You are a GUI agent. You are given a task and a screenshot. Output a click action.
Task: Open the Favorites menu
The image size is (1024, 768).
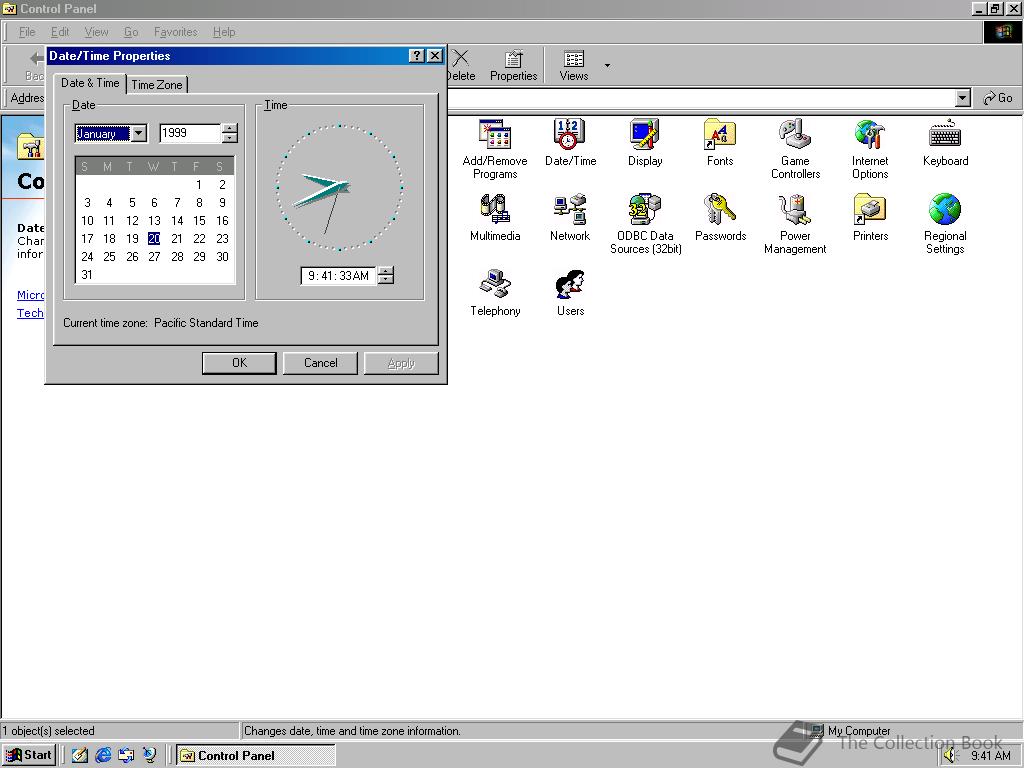point(176,32)
